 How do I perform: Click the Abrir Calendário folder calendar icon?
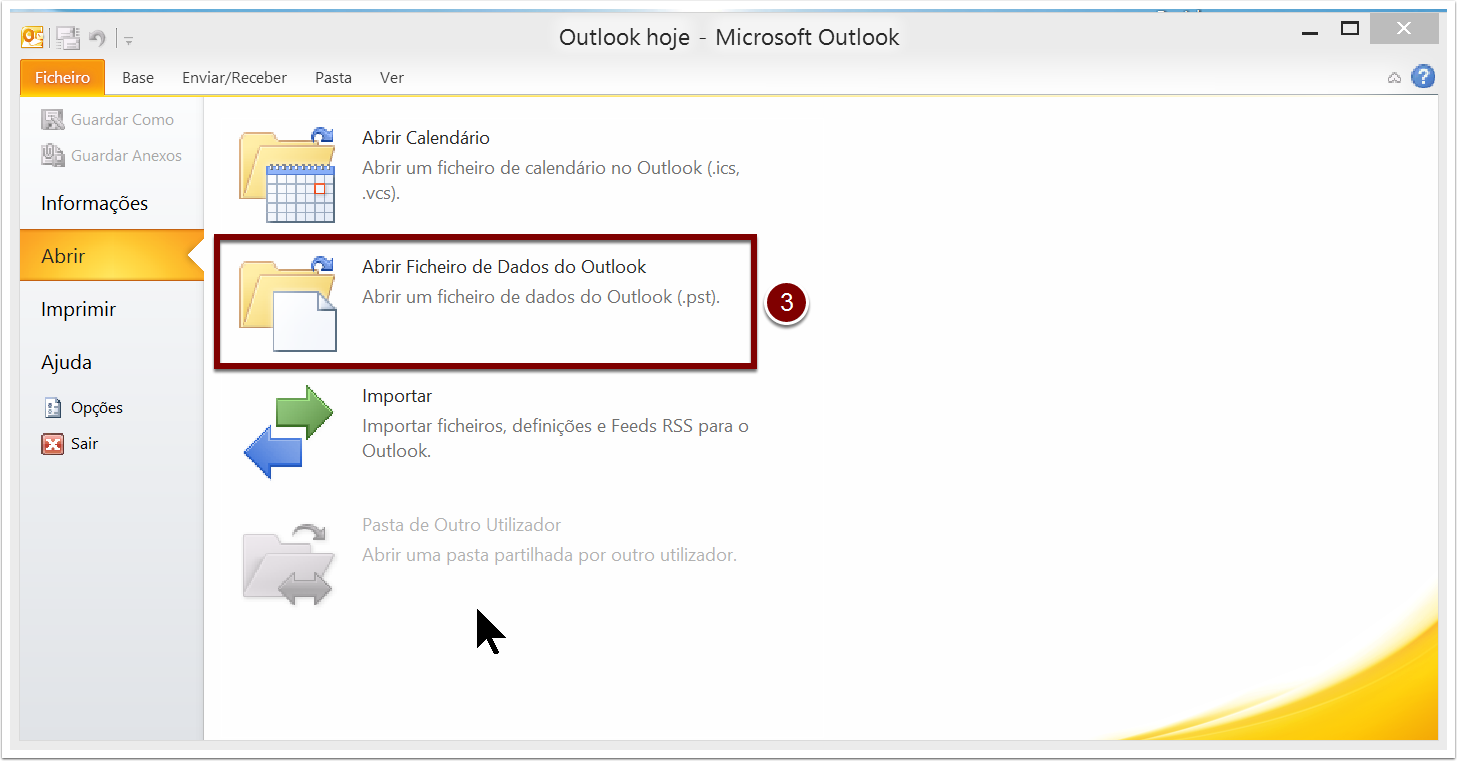coord(288,174)
